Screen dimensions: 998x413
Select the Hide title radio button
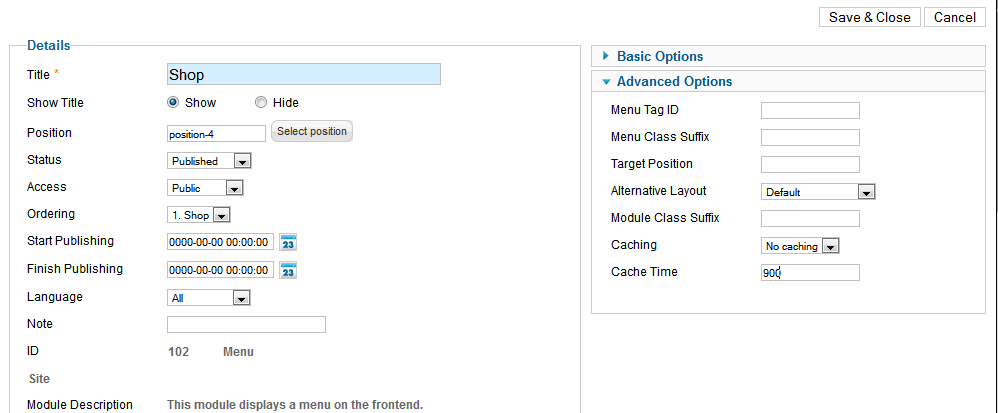tap(261, 102)
